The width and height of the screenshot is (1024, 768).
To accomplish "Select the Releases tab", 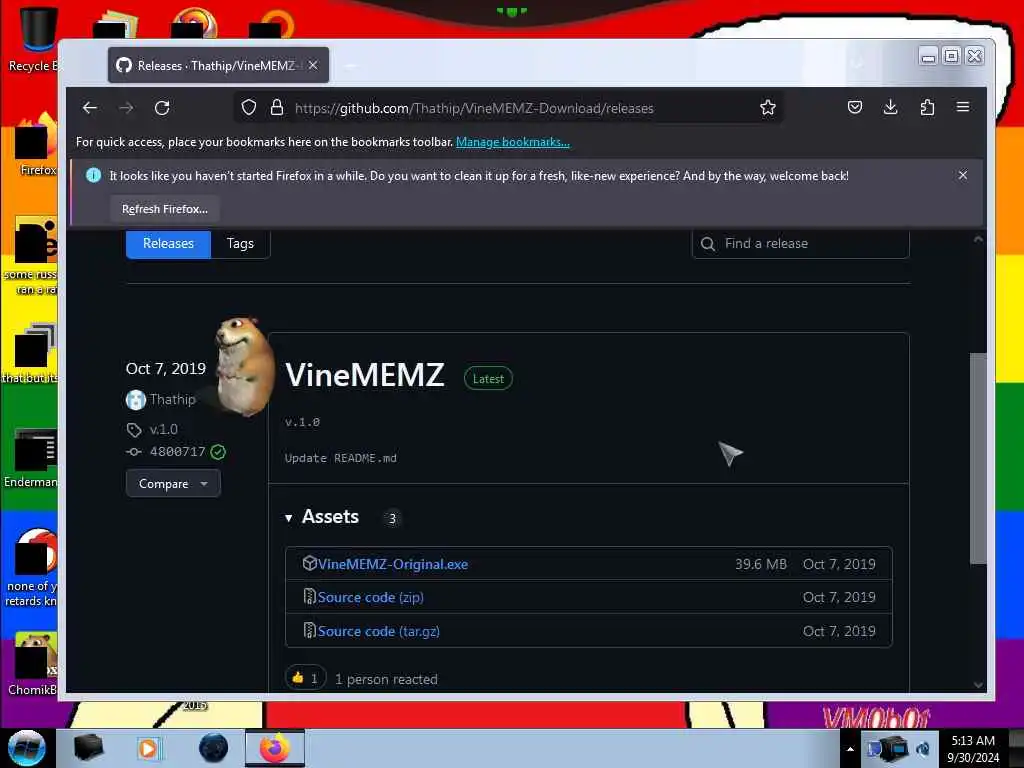I will coord(168,244).
